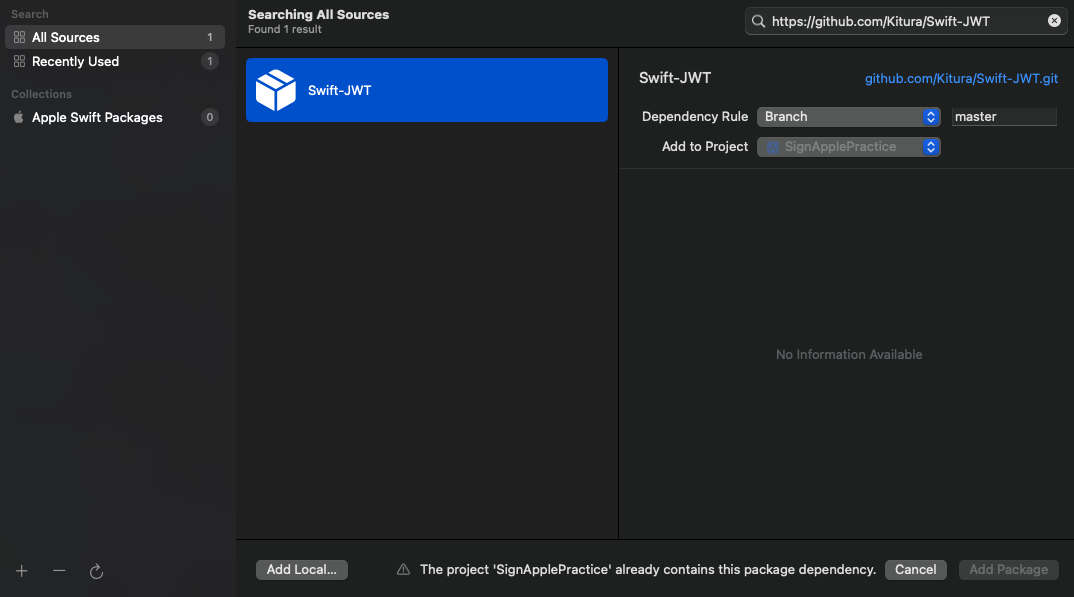Click the Apple logo collection icon
Viewport: 1074px width, 597px height.
(x=19, y=117)
